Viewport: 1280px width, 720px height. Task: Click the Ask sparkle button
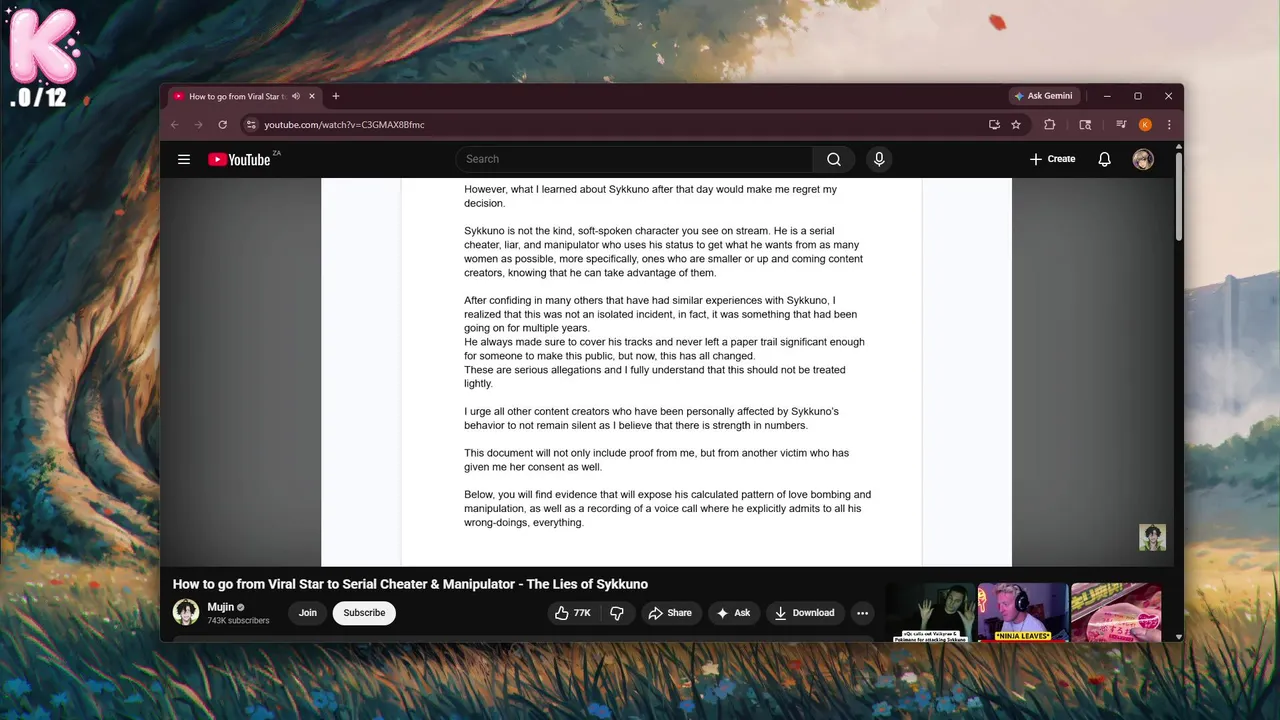click(733, 613)
